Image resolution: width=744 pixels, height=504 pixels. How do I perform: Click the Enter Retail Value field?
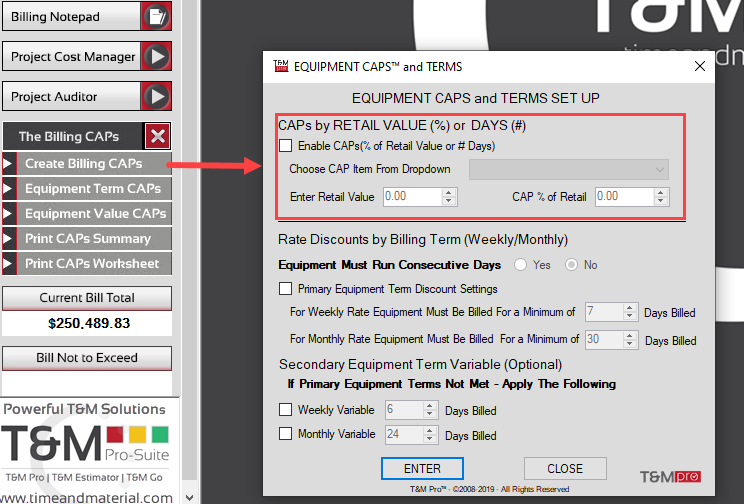click(413, 196)
